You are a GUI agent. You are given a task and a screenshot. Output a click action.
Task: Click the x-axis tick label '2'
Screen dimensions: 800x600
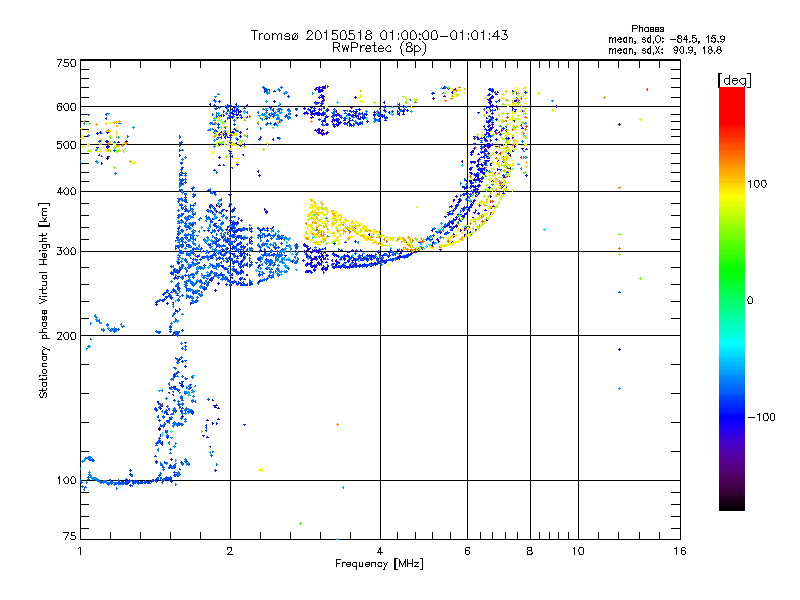230,551
